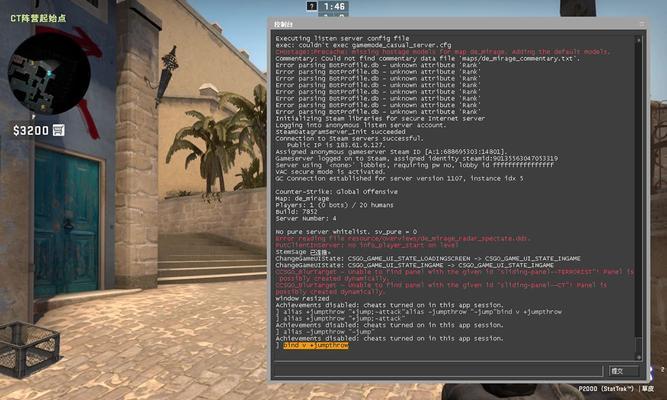This screenshot has height=400, width=667.
Task: Click the $3200 money amount
Action: (31, 130)
